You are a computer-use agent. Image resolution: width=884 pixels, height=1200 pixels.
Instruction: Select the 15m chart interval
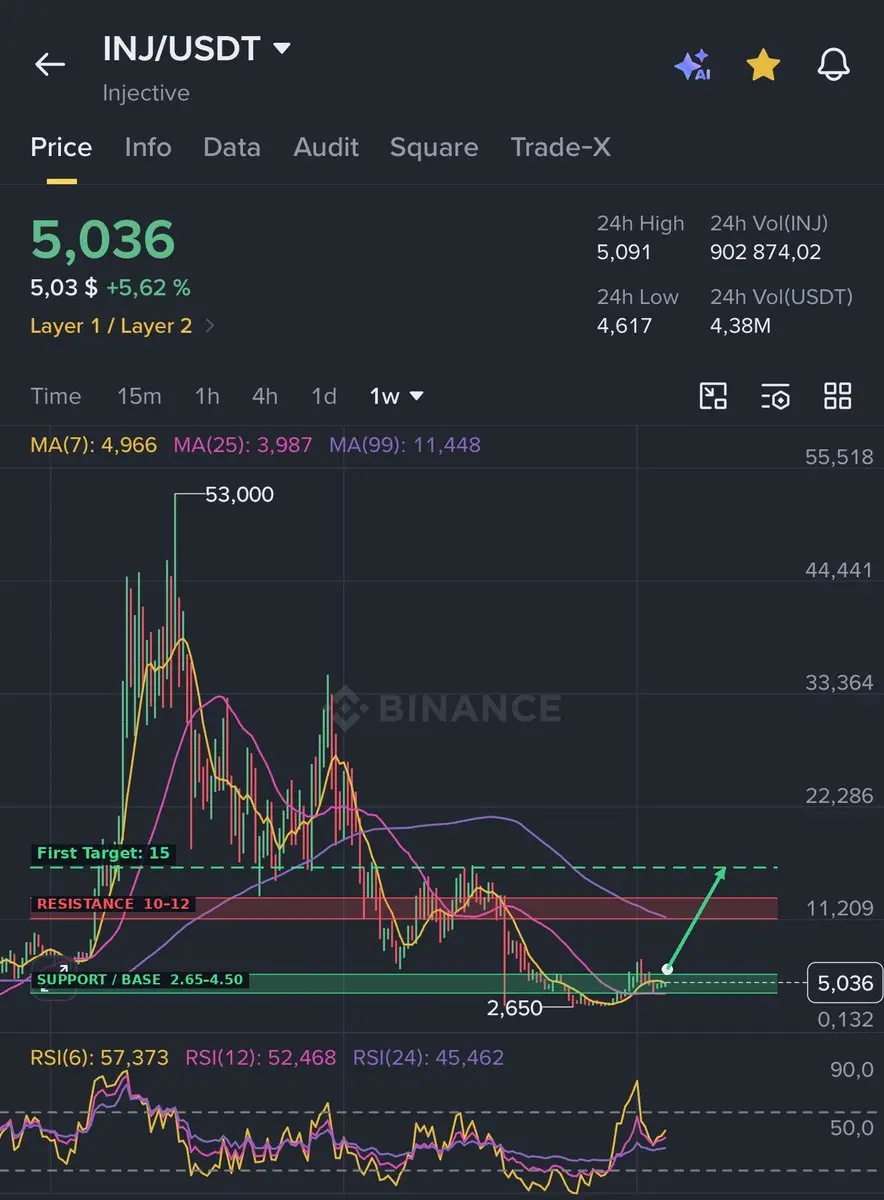click(x=139, y=396)
